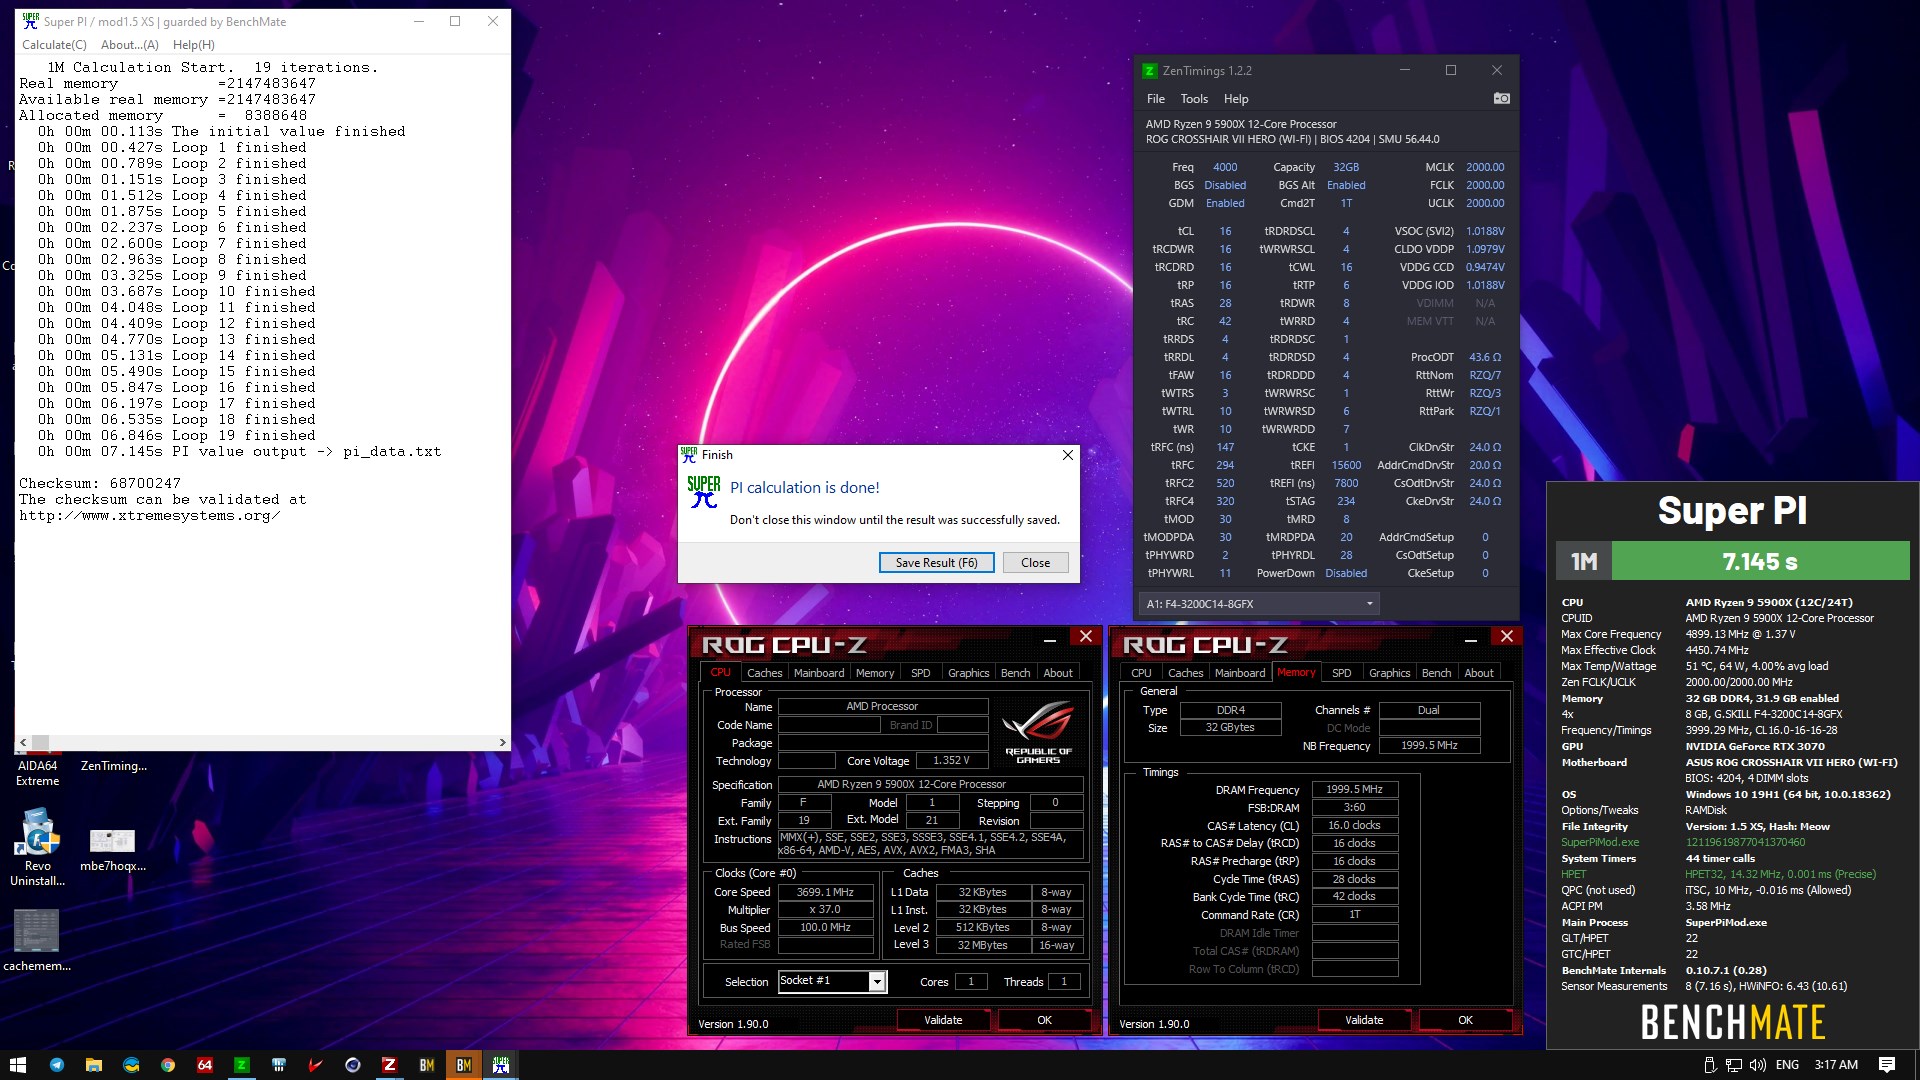
Task: Open the ZenTiming desktop shortcut
Action: point(113,766)
